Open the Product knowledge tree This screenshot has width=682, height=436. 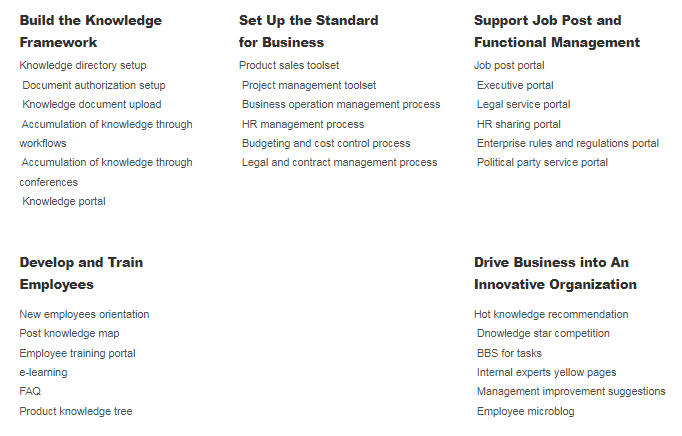[76, 412]
